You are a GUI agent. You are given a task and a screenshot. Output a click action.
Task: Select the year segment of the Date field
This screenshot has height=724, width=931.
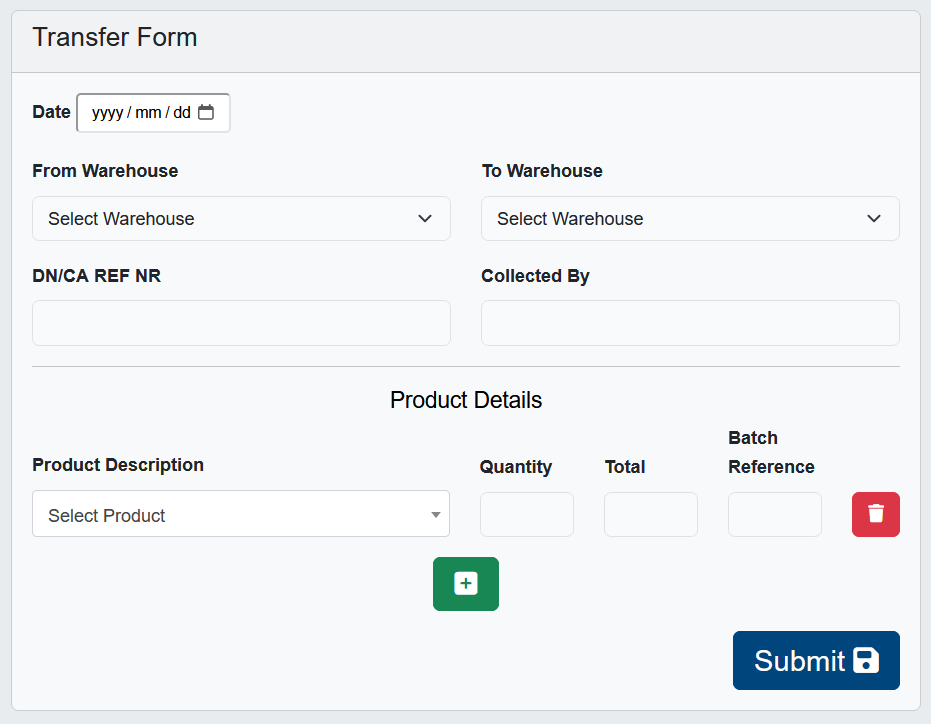click(107, 113)
